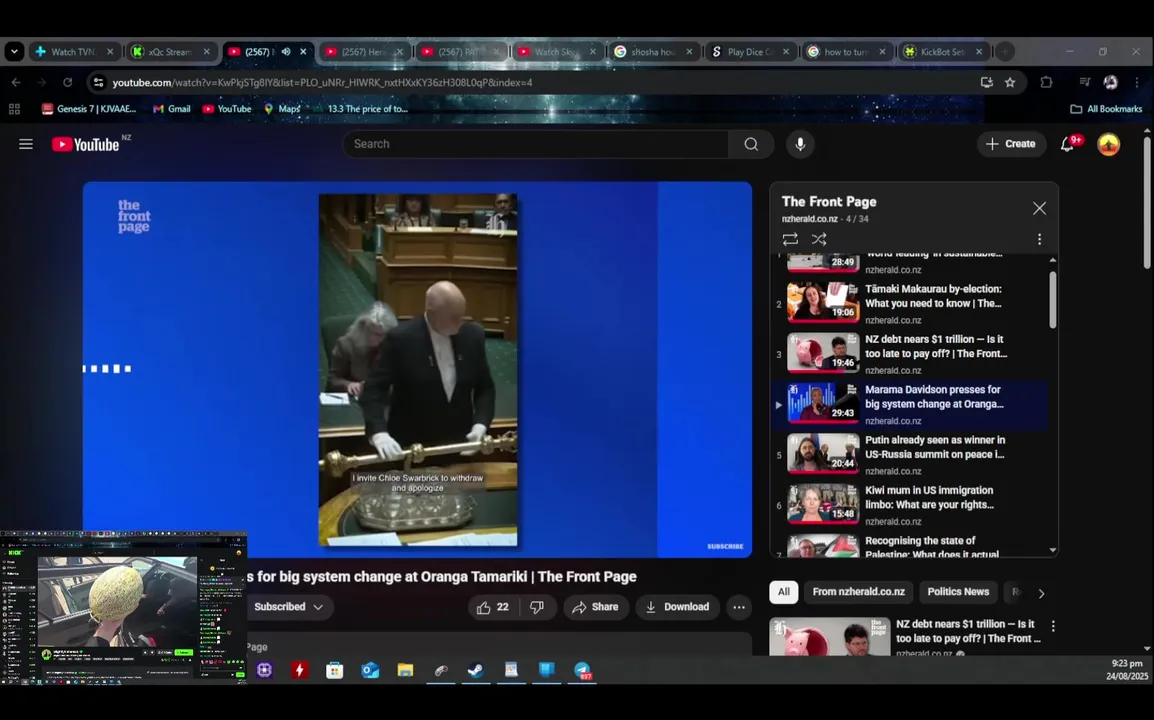The image size is (1154, 720).
Task: Switch to the shosha Google search tab
Action: point(654,52)
